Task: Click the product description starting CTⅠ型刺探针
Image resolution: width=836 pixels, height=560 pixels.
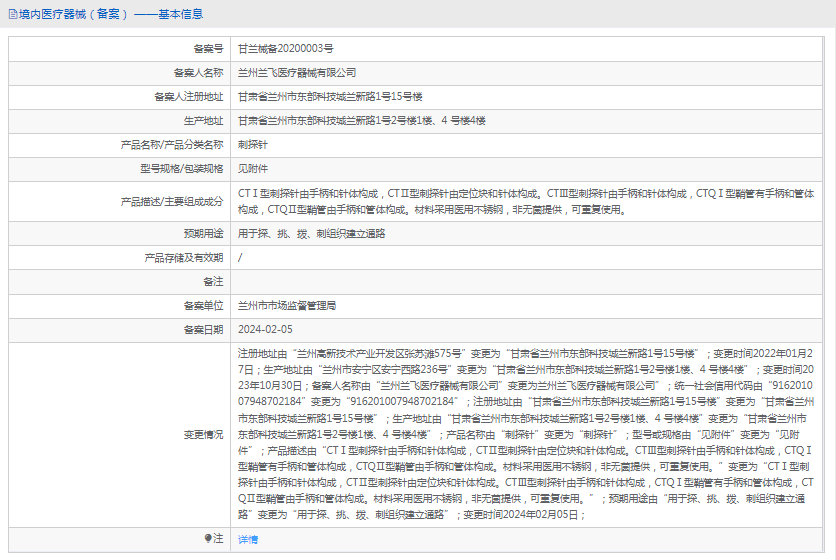Action: click(526, 202)
